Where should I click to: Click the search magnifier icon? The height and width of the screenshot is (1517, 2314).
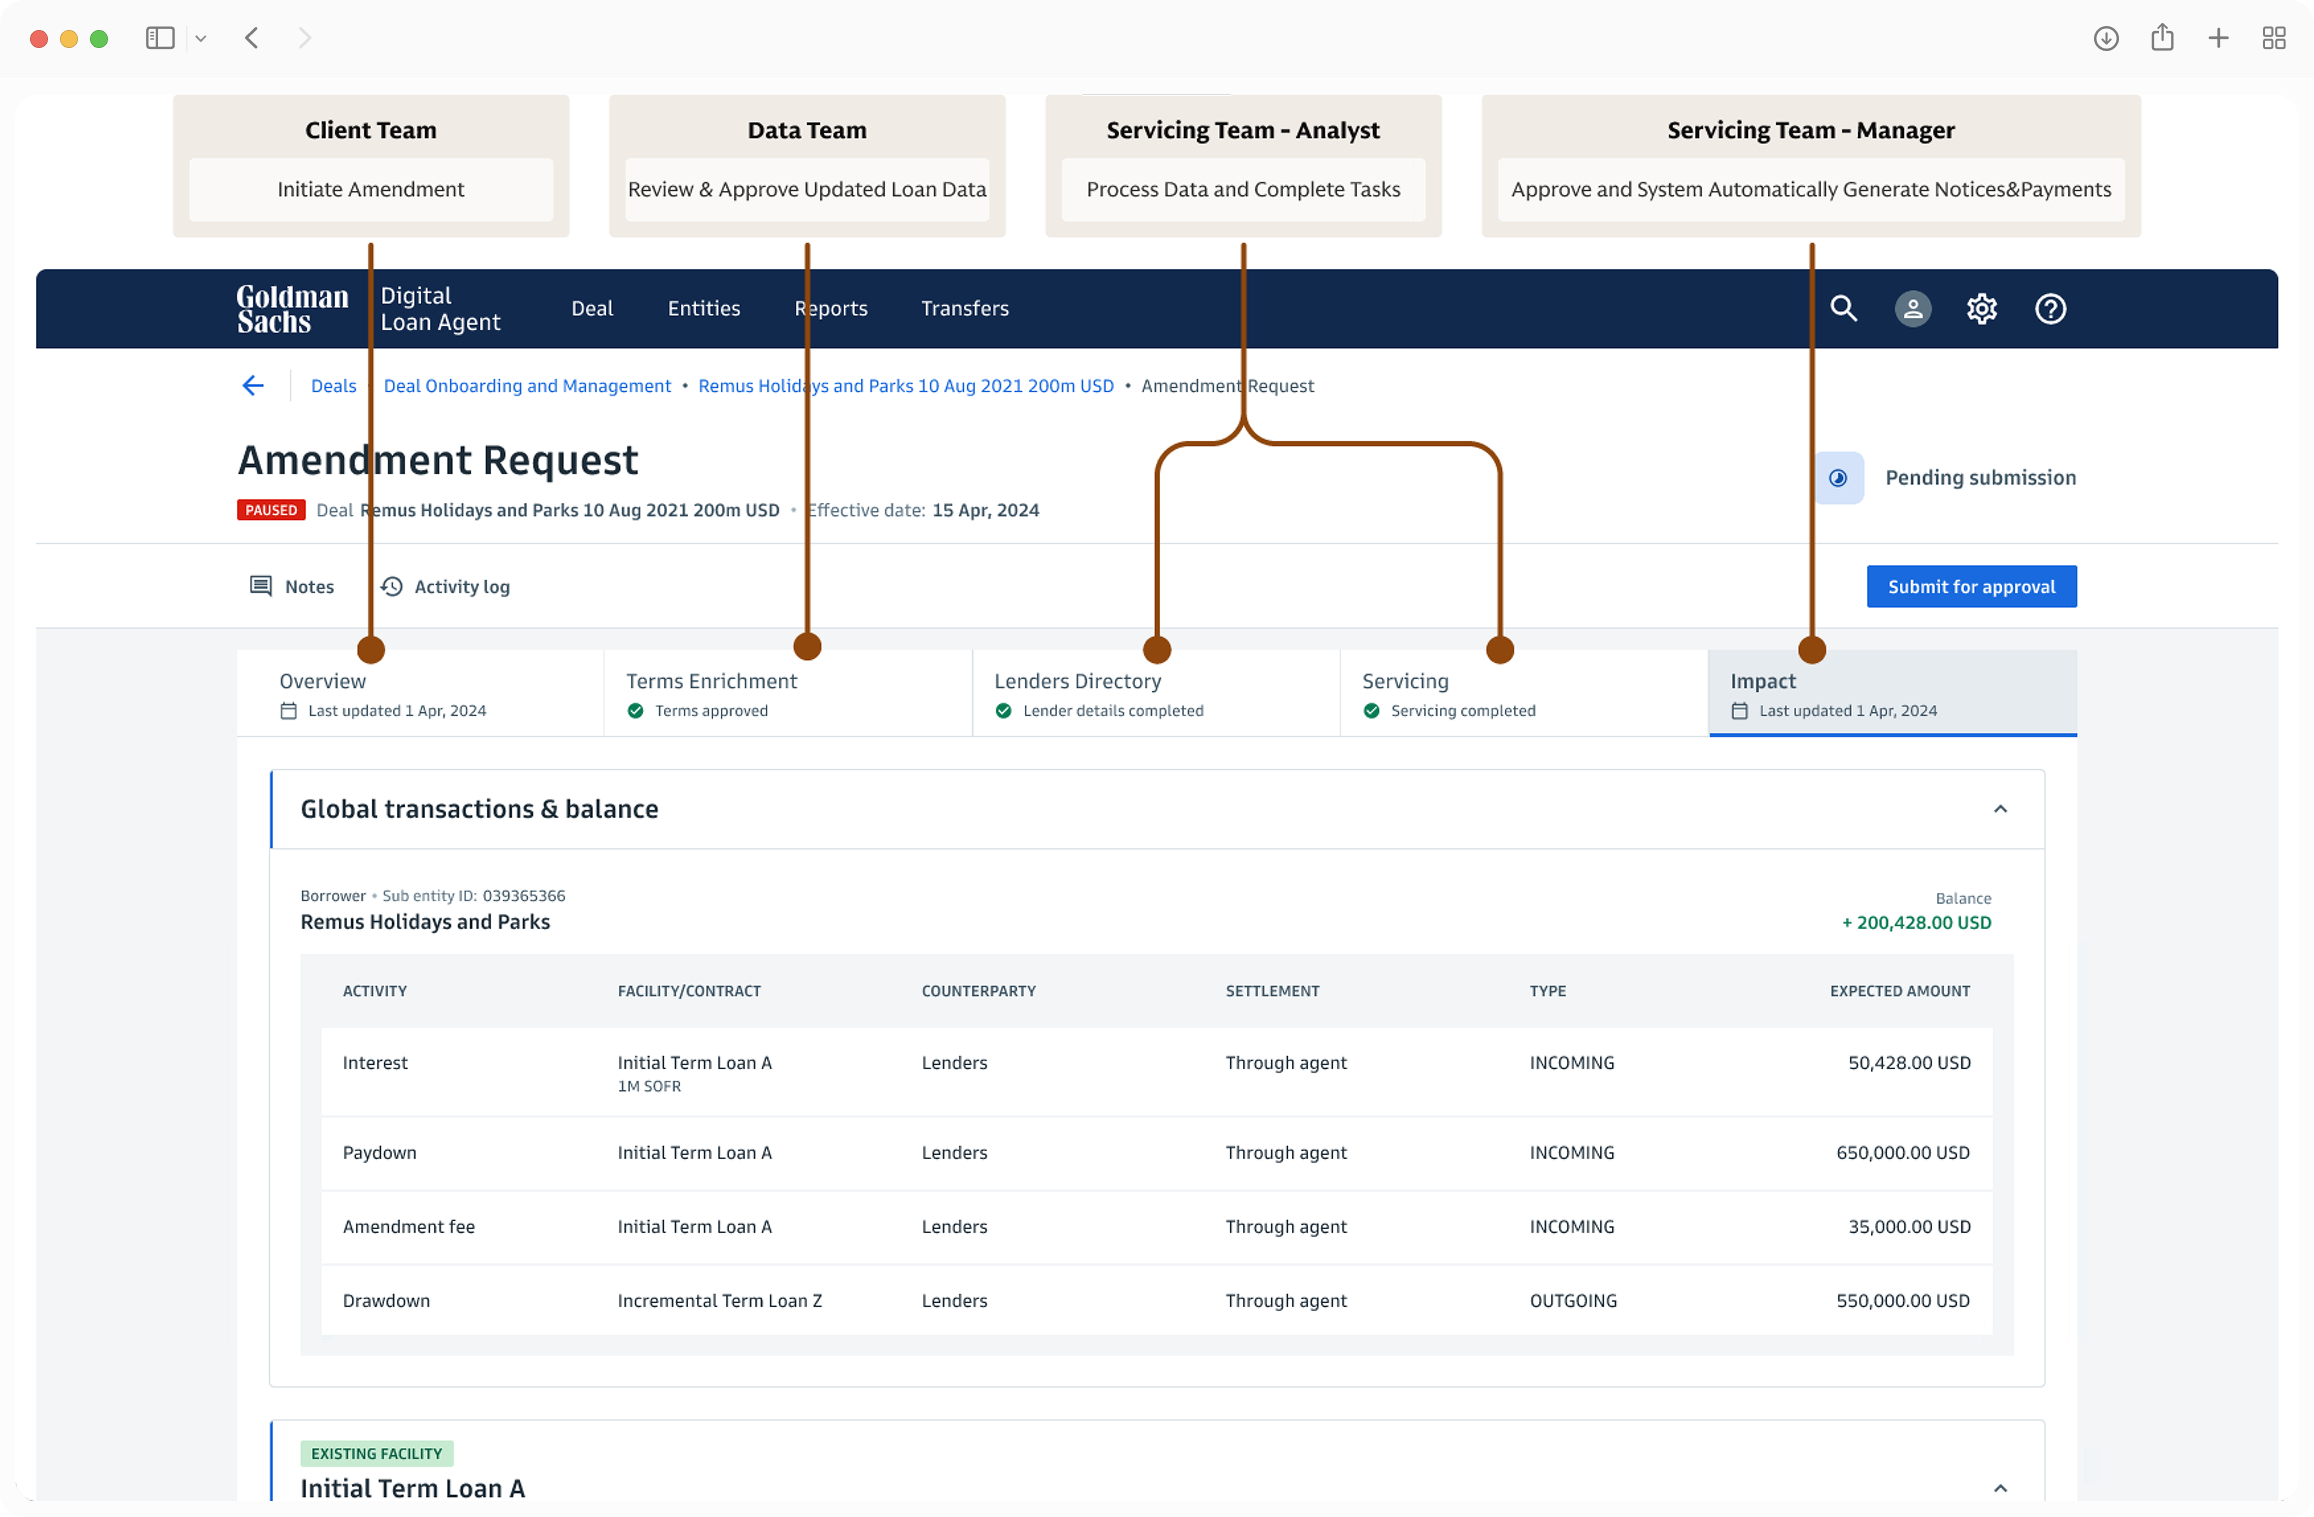coord(1843,308)
